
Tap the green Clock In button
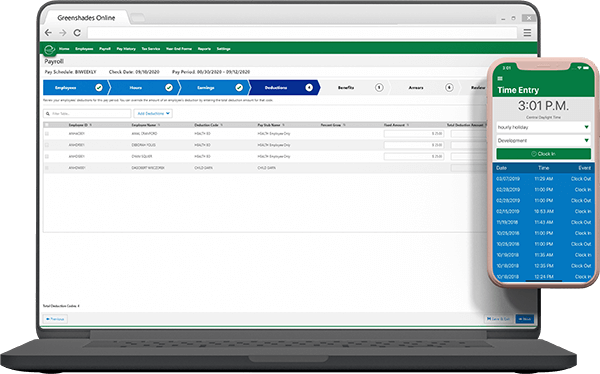point(543,154)
